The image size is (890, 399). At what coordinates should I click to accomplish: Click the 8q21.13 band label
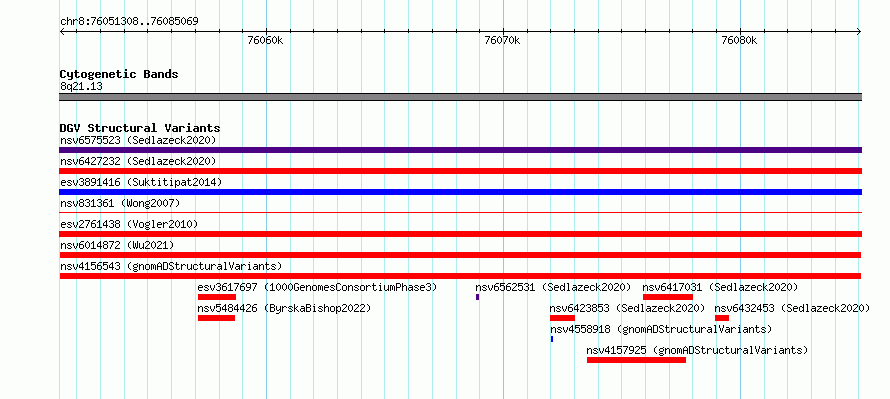[81, 87]
